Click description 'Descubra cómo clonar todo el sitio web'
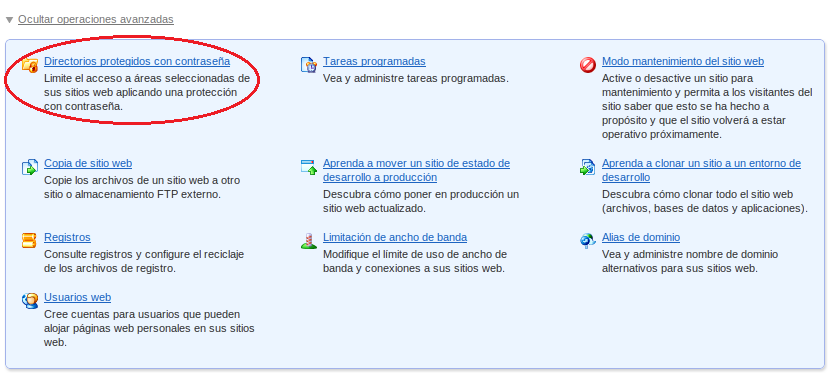Screen dimensions: 840x382 (x=704, y=201)
